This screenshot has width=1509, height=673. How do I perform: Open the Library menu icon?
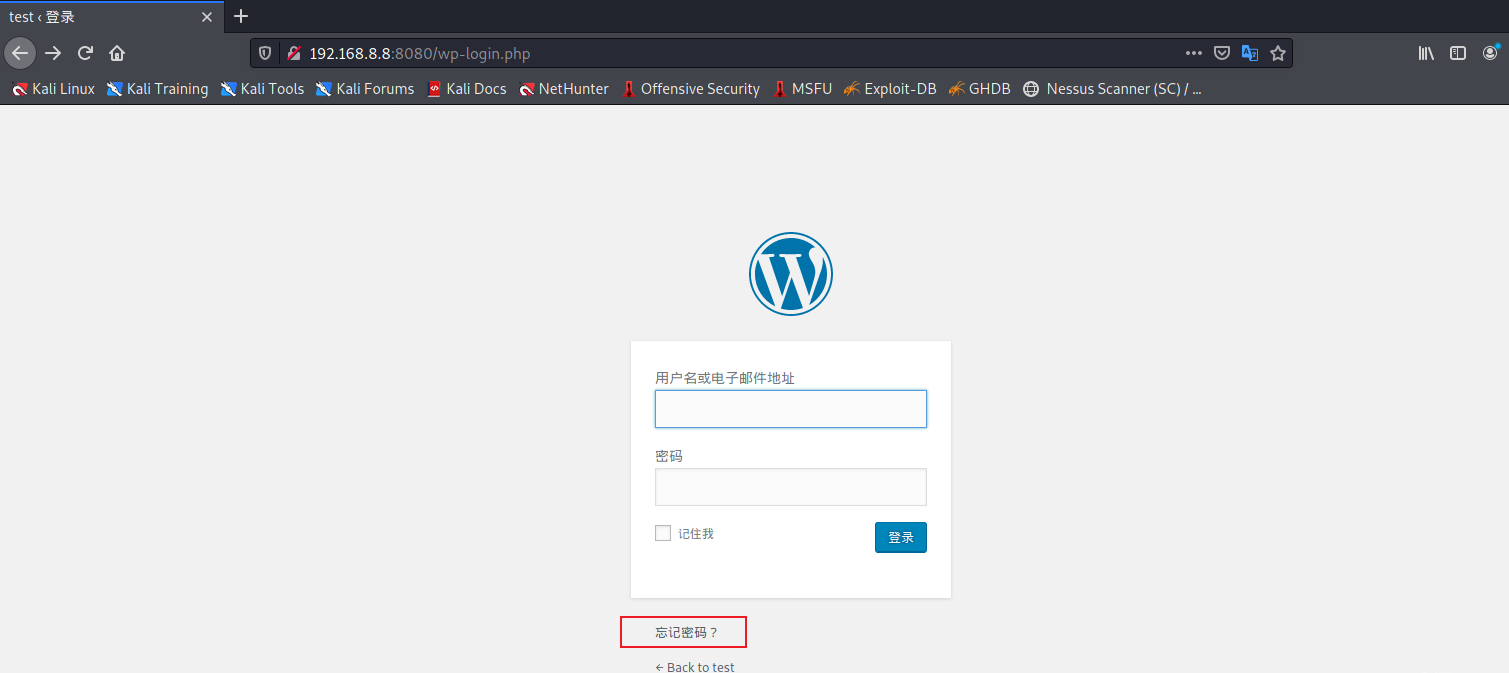1426,53
